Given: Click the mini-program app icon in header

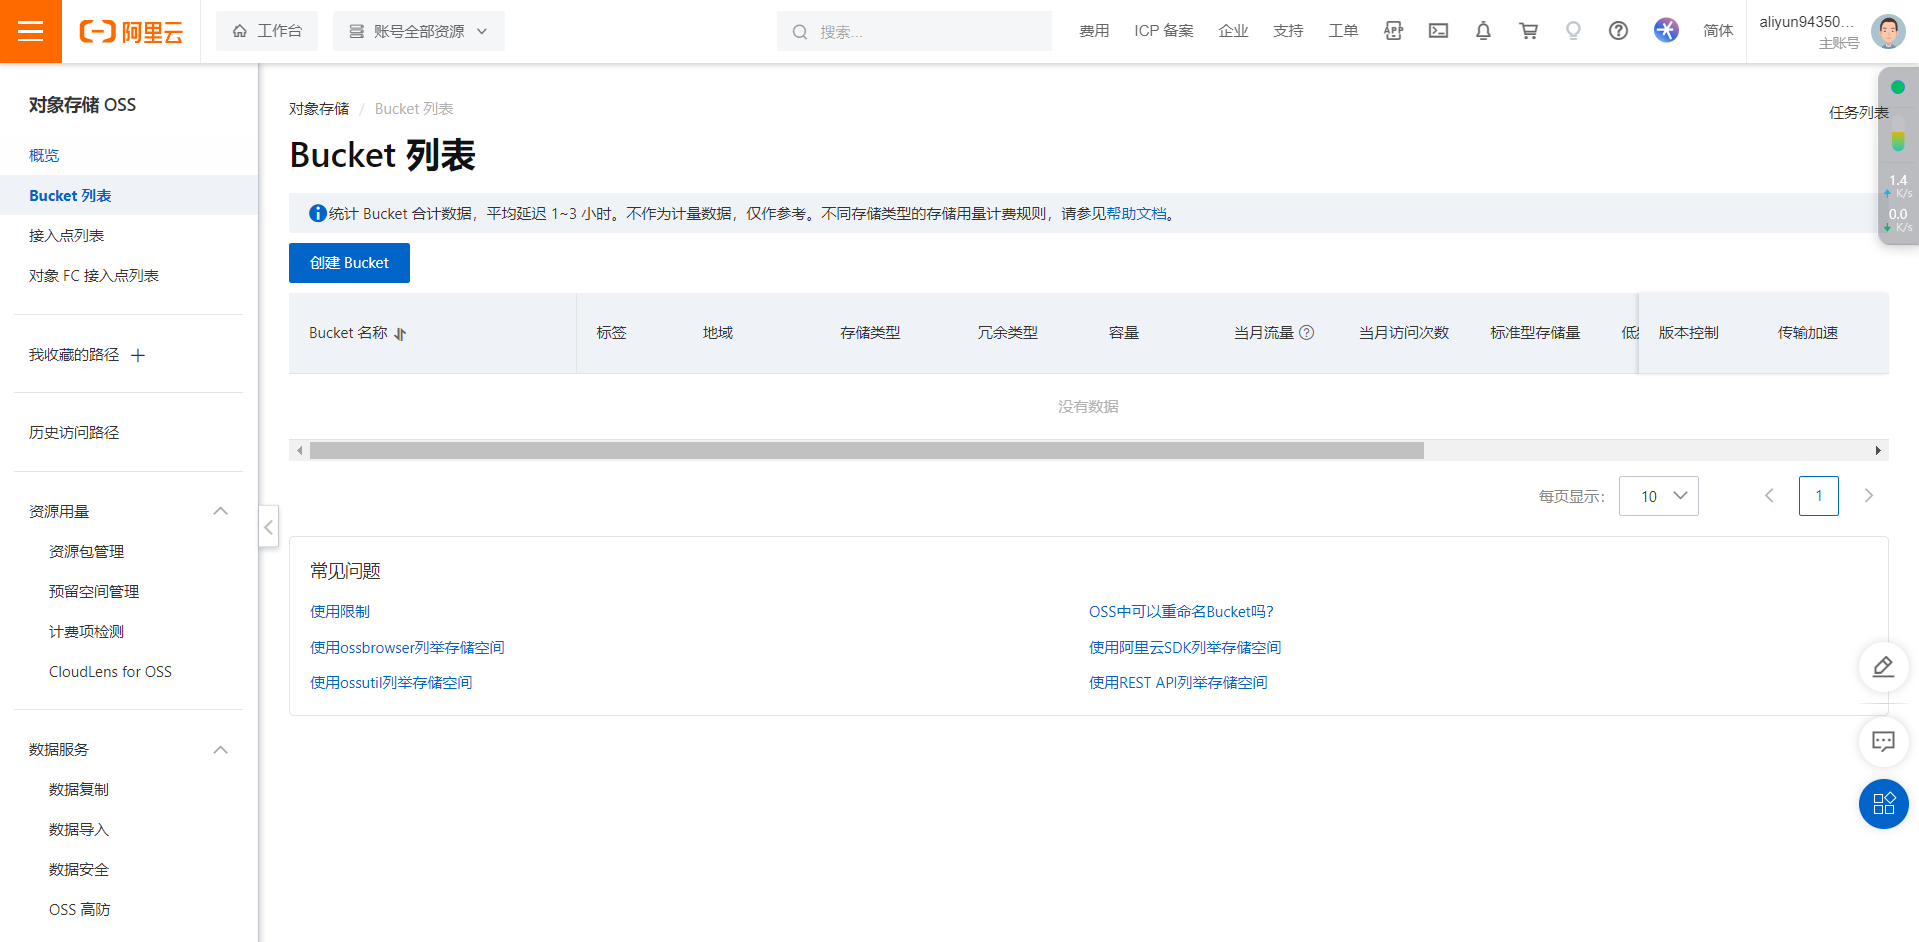Looking at the screenshot, I should 1393,31.
